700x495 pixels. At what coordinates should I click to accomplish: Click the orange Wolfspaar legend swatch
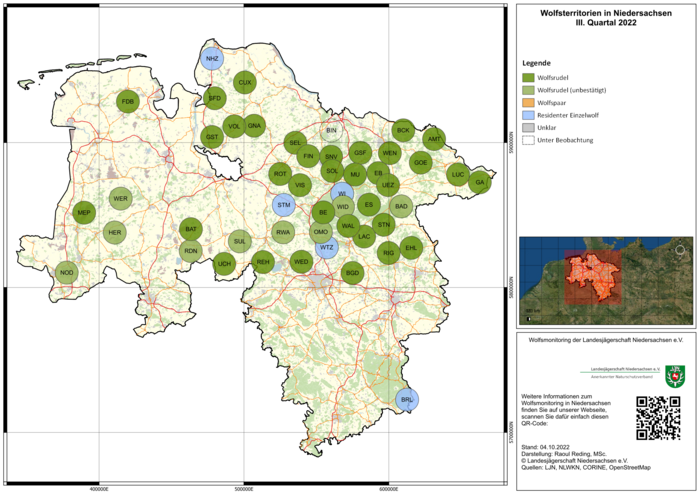coord(528,103)
